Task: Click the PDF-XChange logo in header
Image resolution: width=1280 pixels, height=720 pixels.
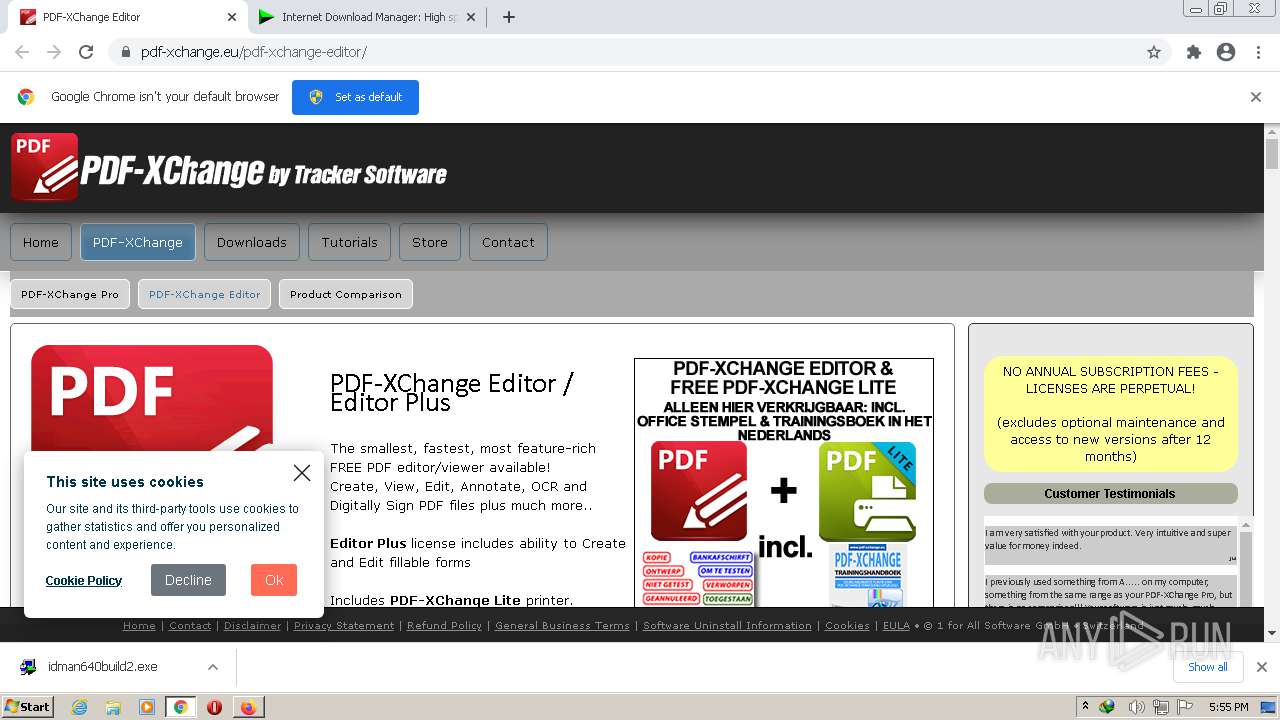Action: (229, 168)
